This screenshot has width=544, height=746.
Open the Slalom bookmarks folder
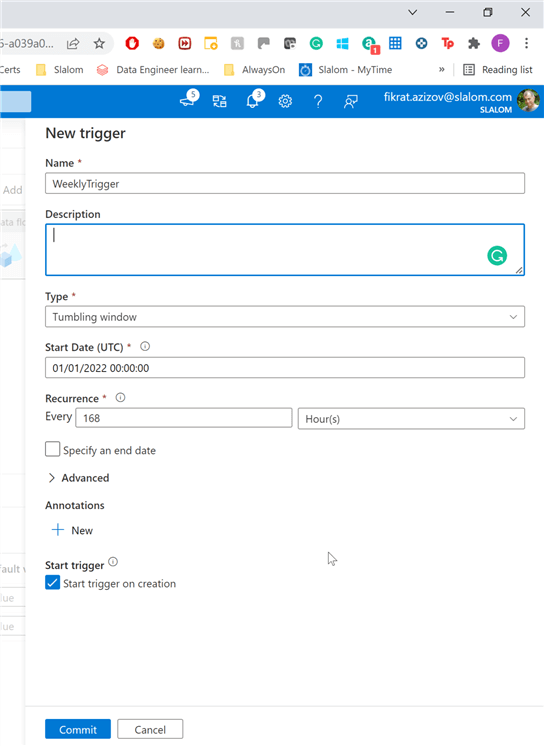(60, 70)
